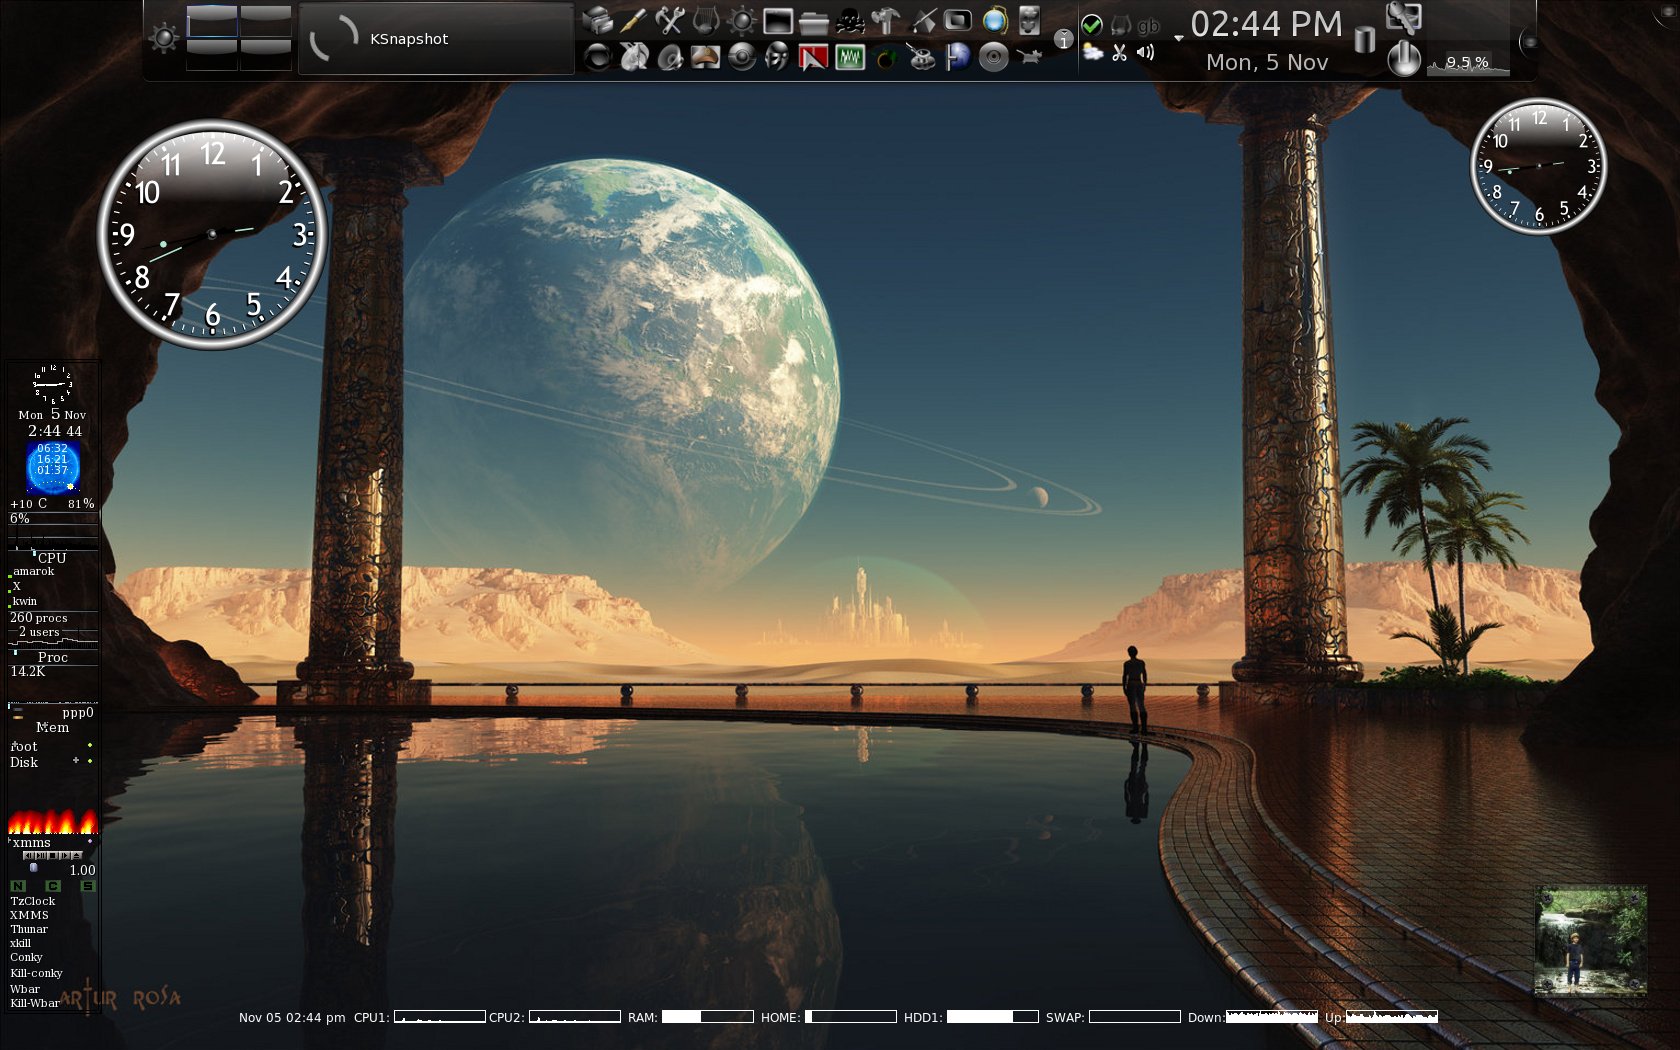1680x1050 pixels.
Task: Click the 02:44 PM digital clock
Action: [1266, 24]
